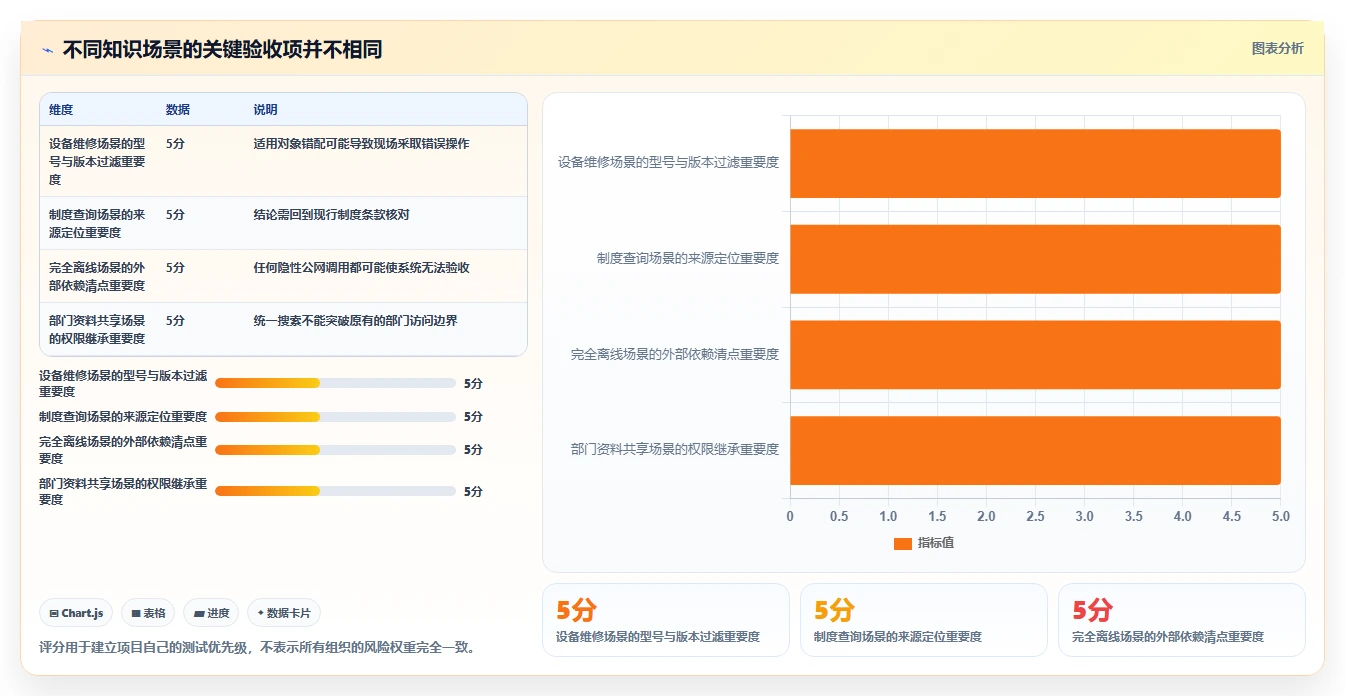Click the 图表分析 label in header
The width and height of the screenshot is (1345, 696).
coord(1277,48)
